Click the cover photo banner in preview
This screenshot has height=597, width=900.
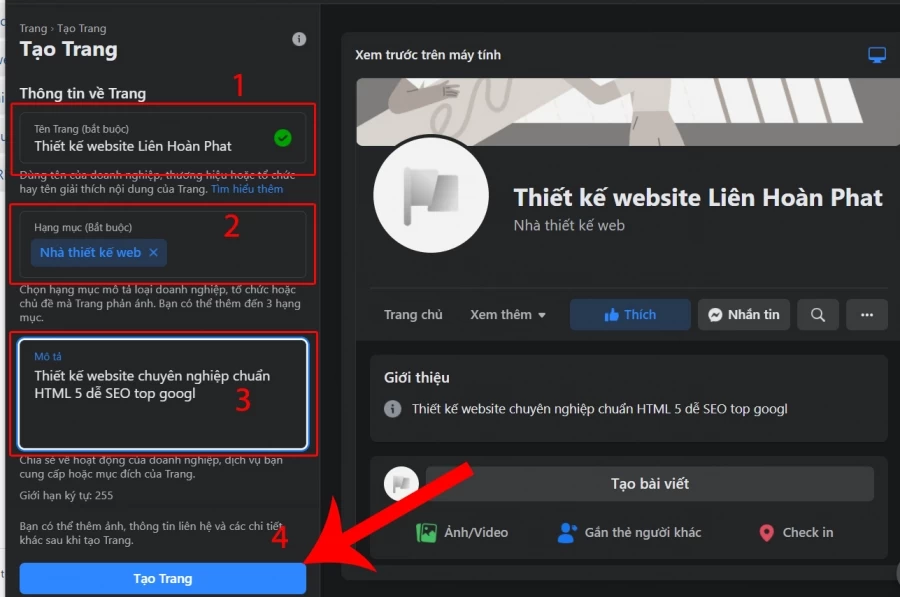pos(628,111)
